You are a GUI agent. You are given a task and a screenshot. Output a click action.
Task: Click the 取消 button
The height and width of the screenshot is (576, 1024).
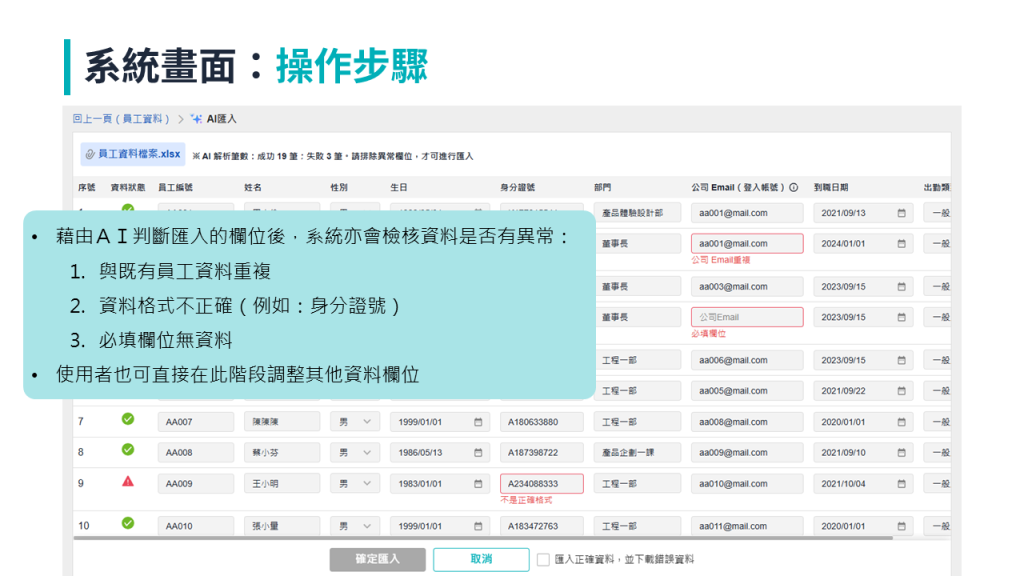point(481,559)
